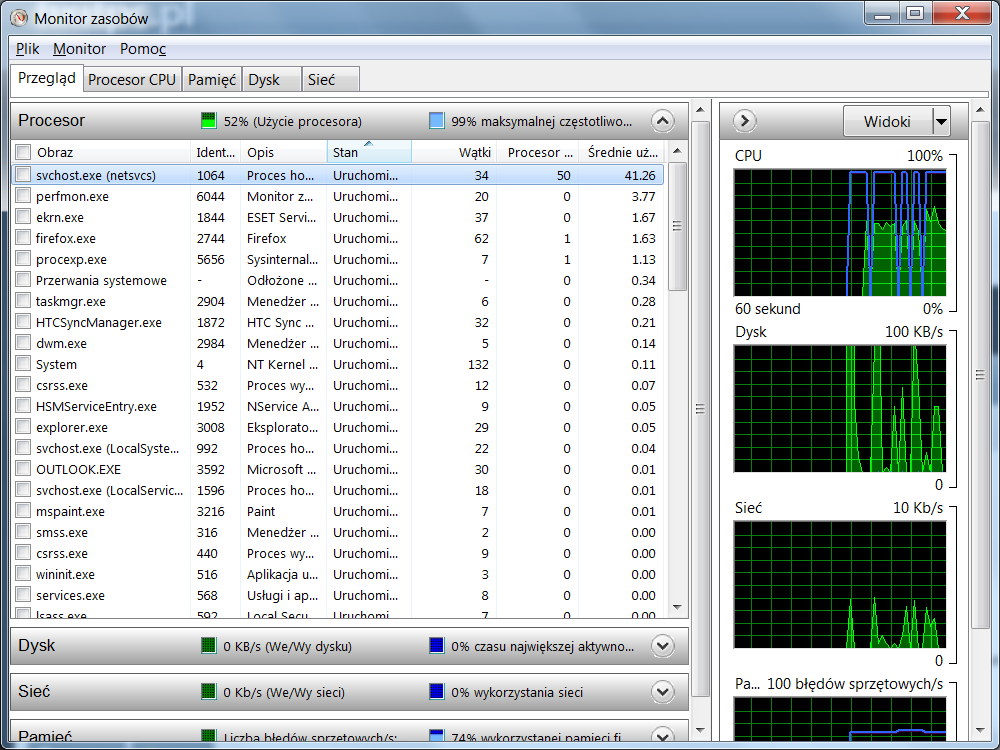Click the blue wykorzystania sieci indicator square
Image resolution: width=1000 pixels, height=750 pixels.
click(x=437, y=691)
